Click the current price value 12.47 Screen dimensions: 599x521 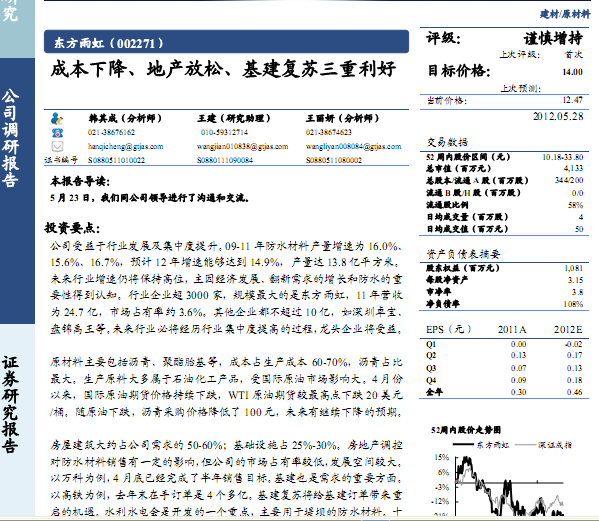coord(572,100)
